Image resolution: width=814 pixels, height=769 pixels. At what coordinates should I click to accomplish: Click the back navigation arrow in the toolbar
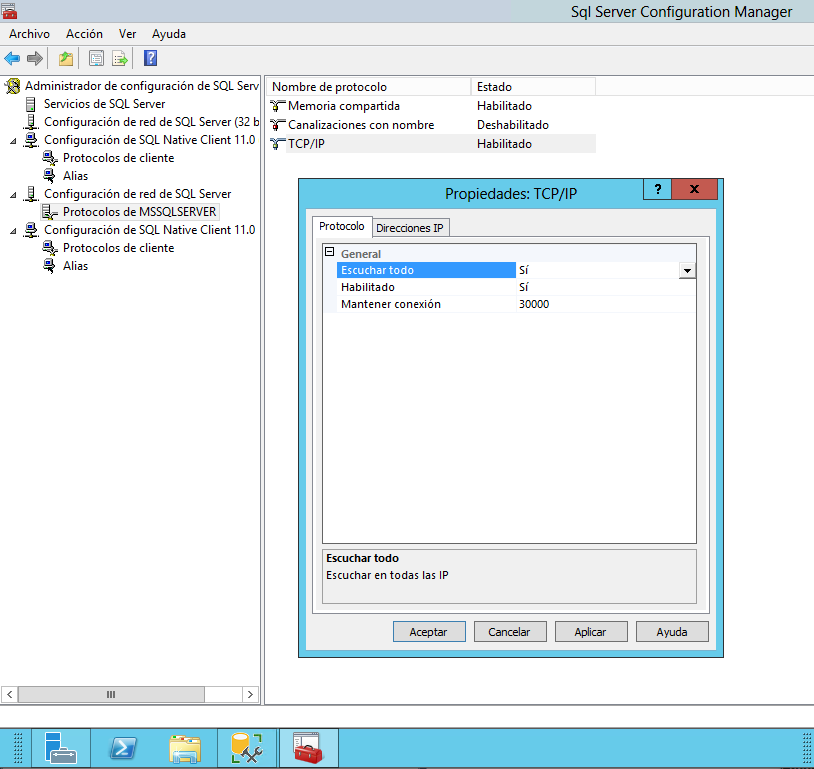(12, 58)
